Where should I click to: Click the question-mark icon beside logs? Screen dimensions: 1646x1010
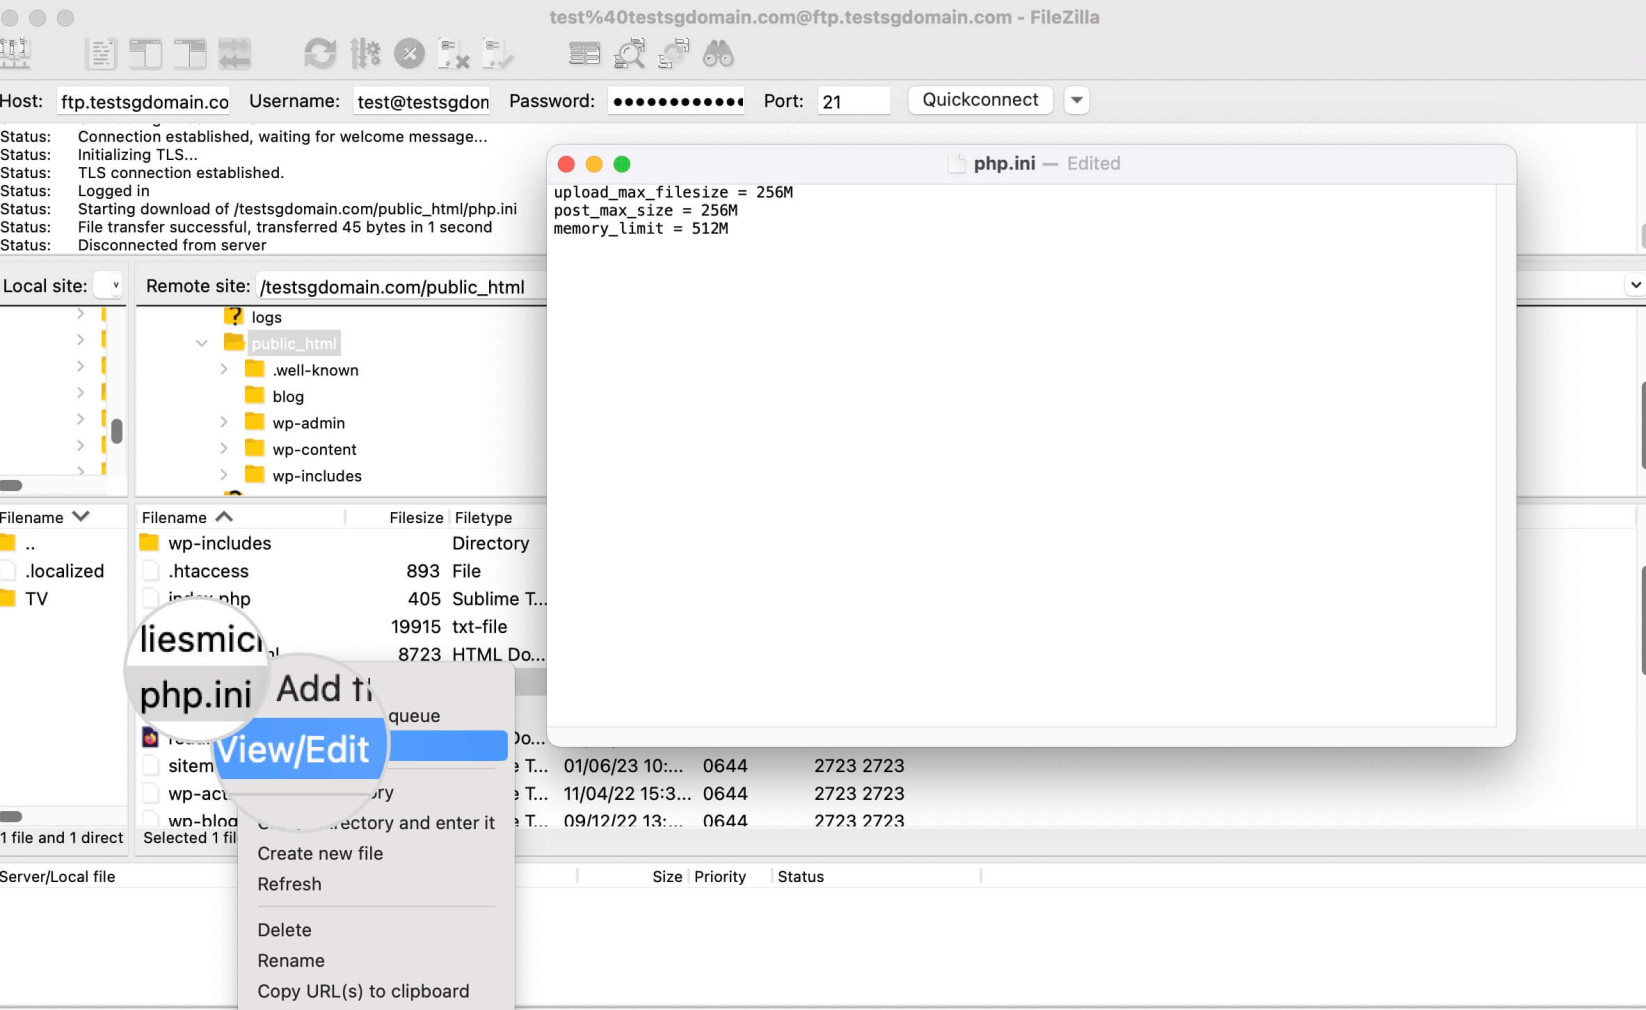(x=234, y=316)
